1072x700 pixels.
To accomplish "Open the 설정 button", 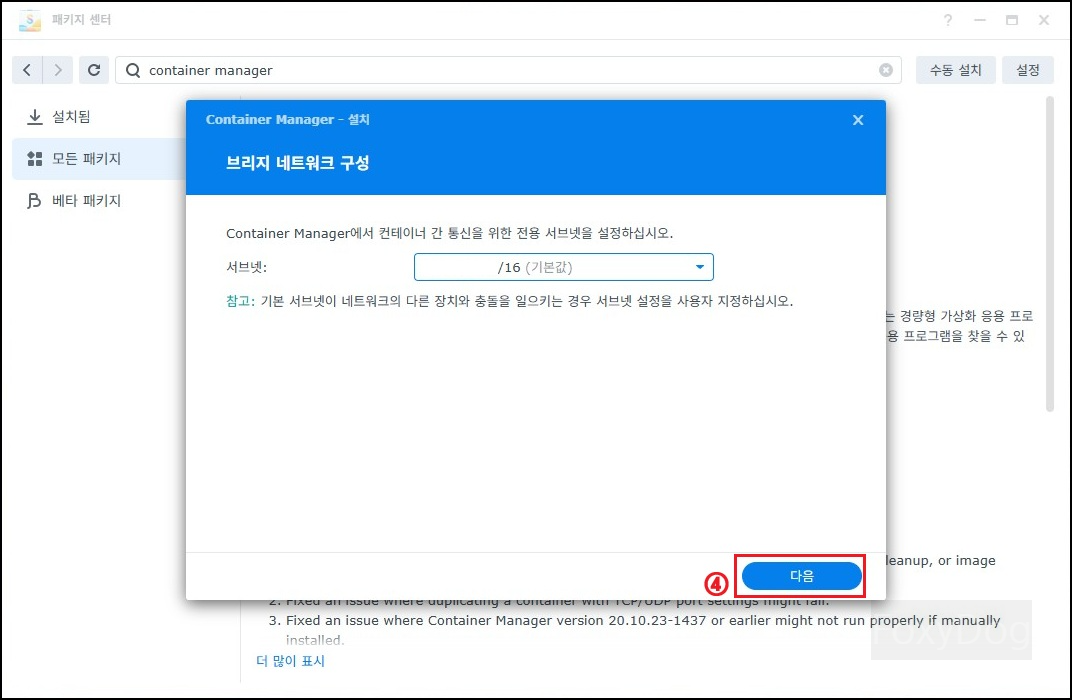I will [x=1028, y=70].
